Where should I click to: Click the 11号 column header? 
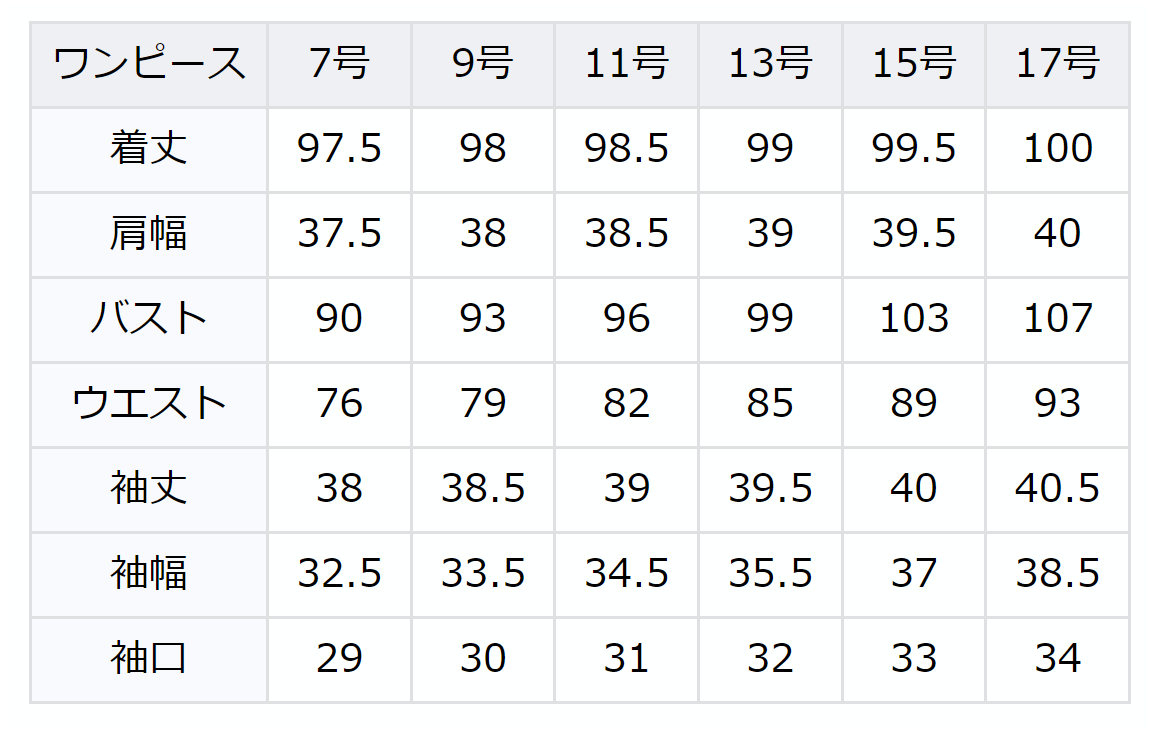(627, 65)
